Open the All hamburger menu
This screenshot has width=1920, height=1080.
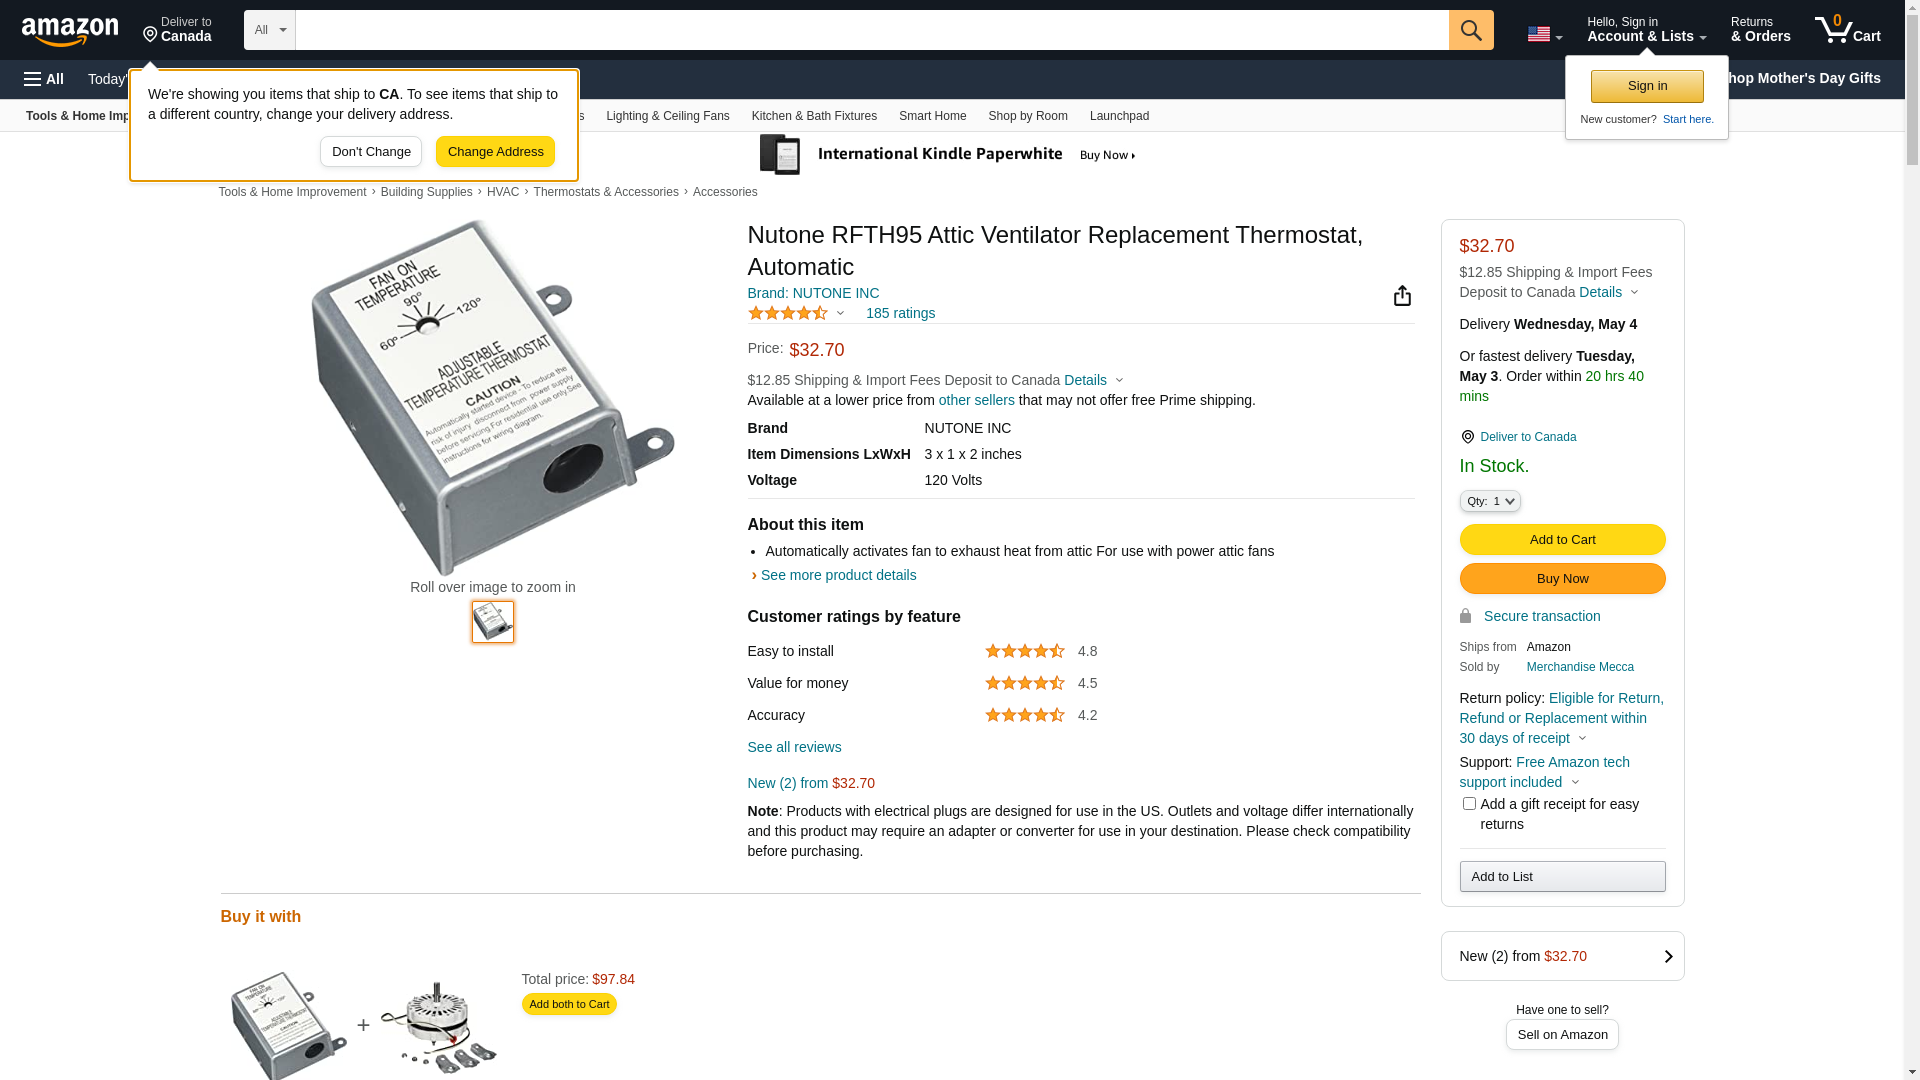44,79
